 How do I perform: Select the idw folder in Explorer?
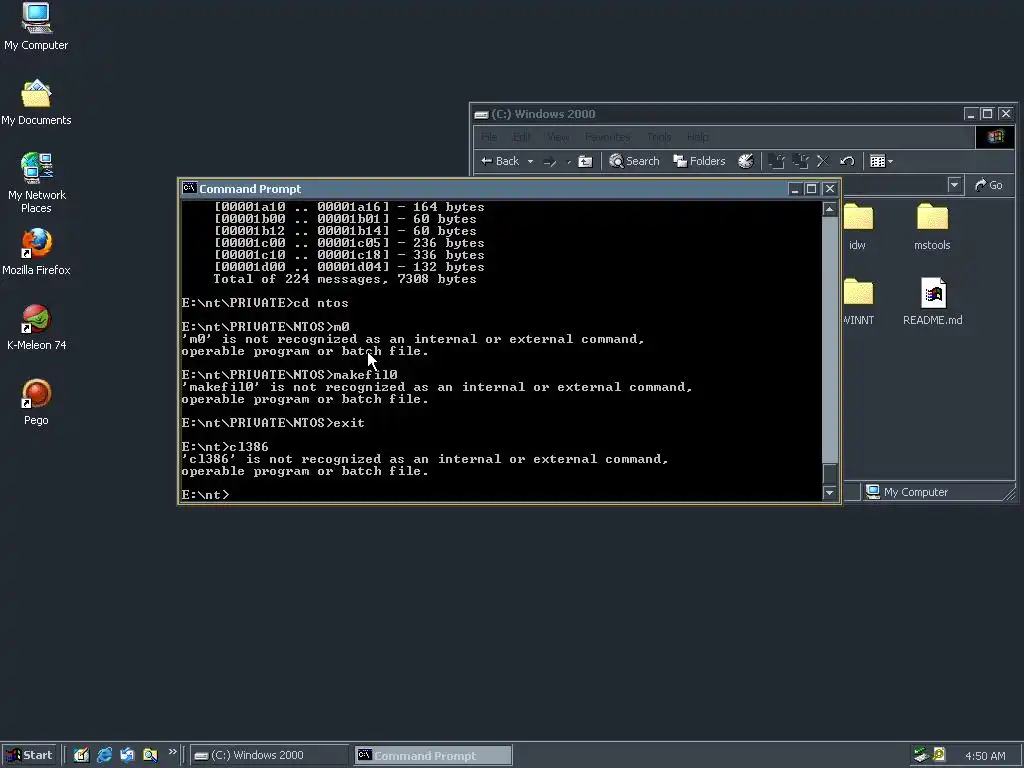point(857,226)
